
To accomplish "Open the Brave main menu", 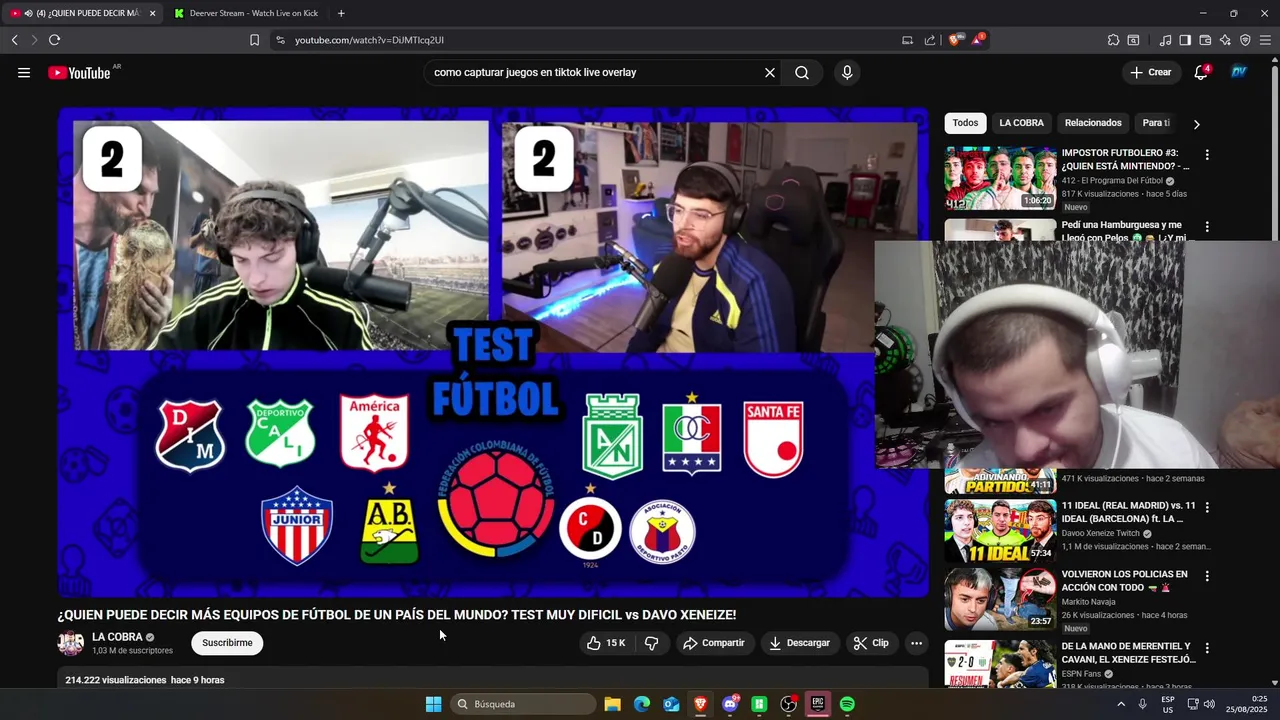I will 1265,40.
